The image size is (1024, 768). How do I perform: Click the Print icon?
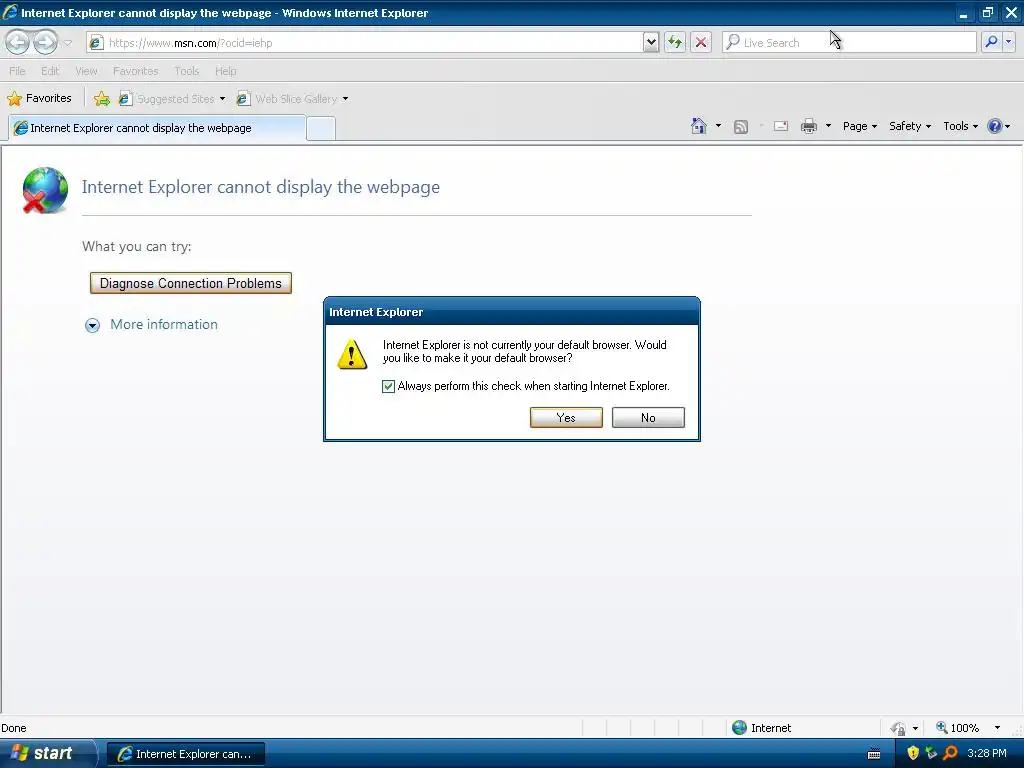808,126
